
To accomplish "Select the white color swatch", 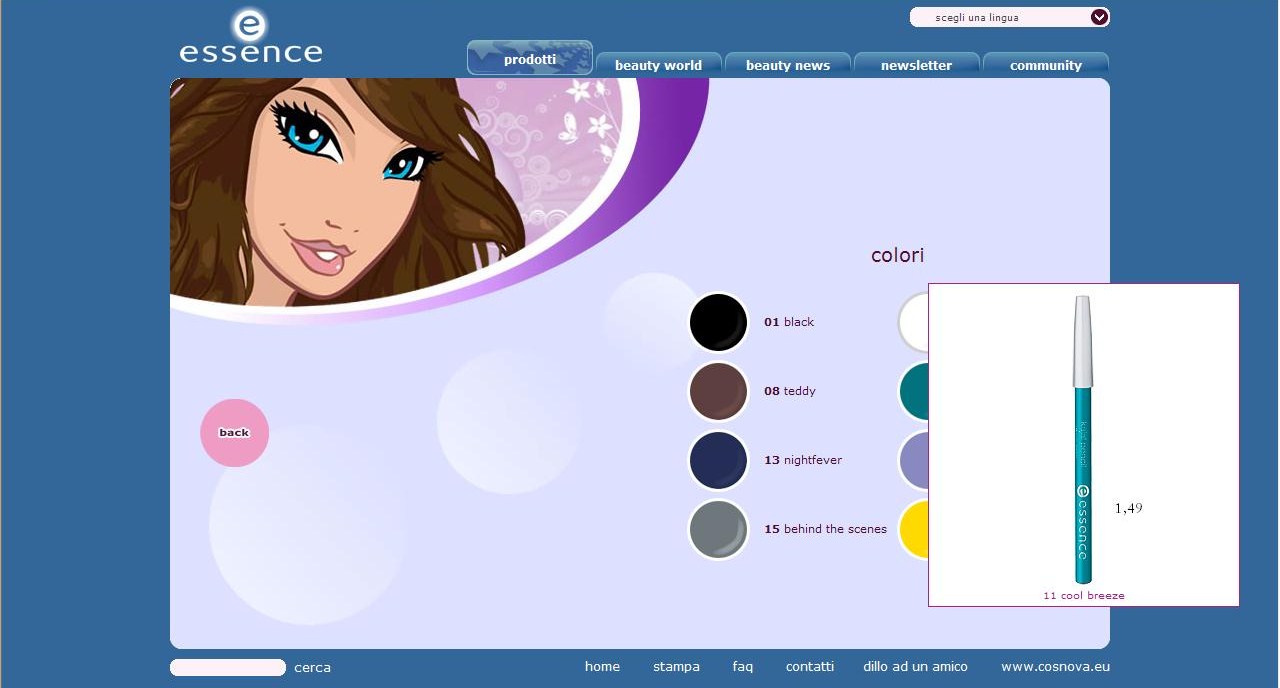I will click(x=914, y=322).
